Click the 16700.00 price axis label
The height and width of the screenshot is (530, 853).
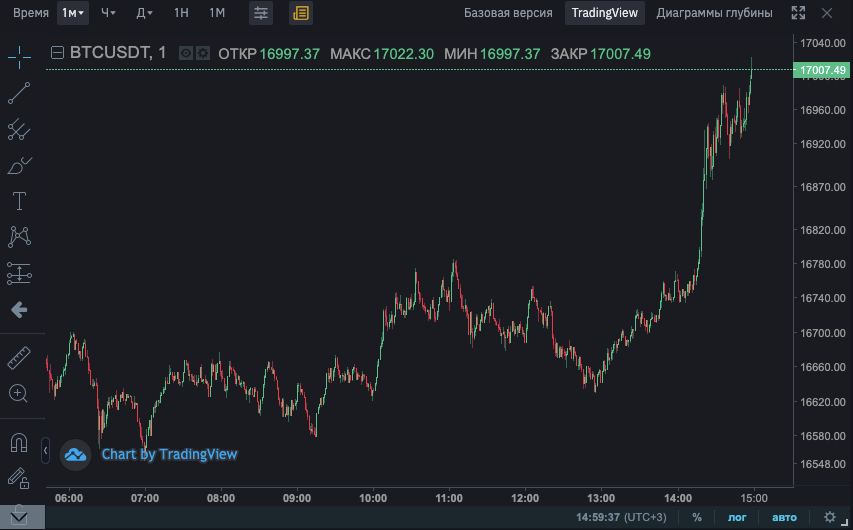click(x=823, y=332)
